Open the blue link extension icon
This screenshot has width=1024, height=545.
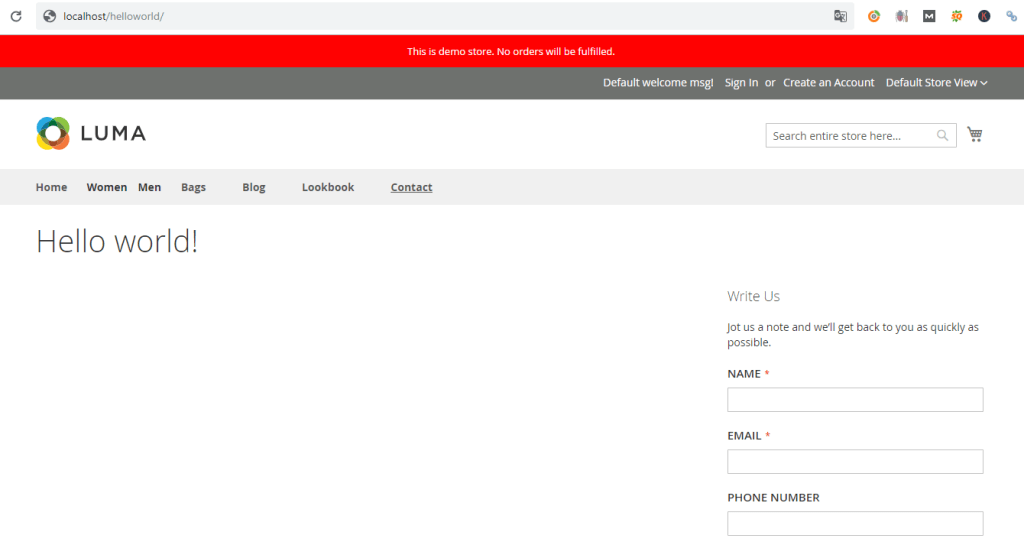pyautogui.click(x=1012, y=16)
